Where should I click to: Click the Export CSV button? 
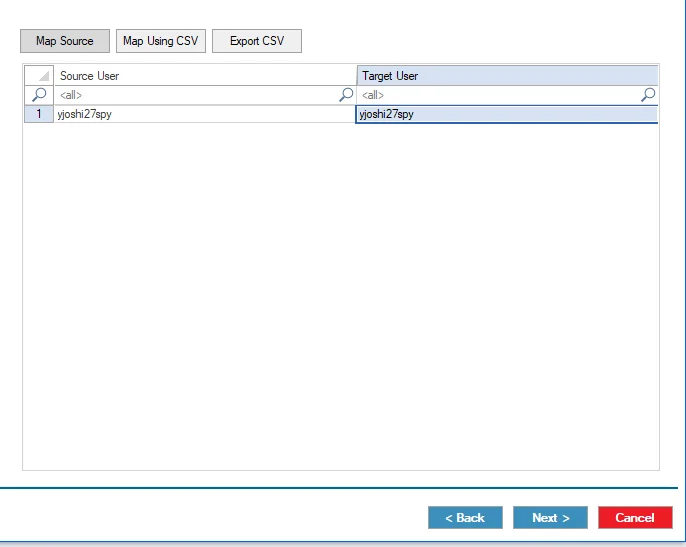(x=257, y=41)
